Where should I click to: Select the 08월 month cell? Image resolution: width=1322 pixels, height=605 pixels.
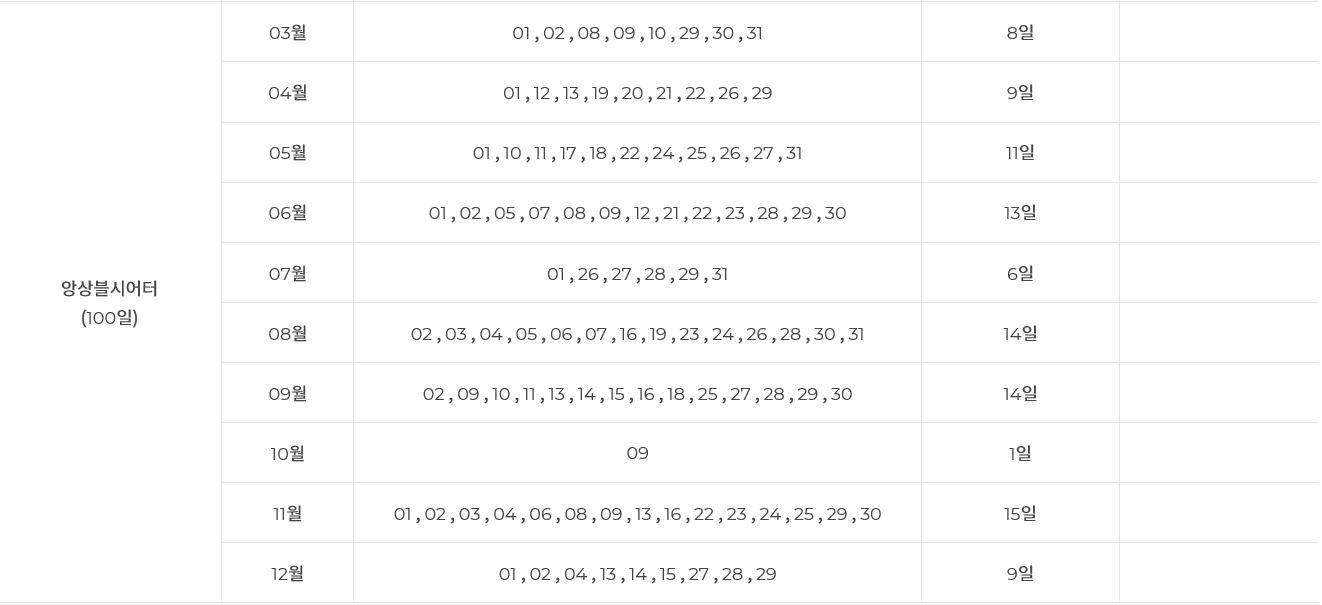(287, 333)
